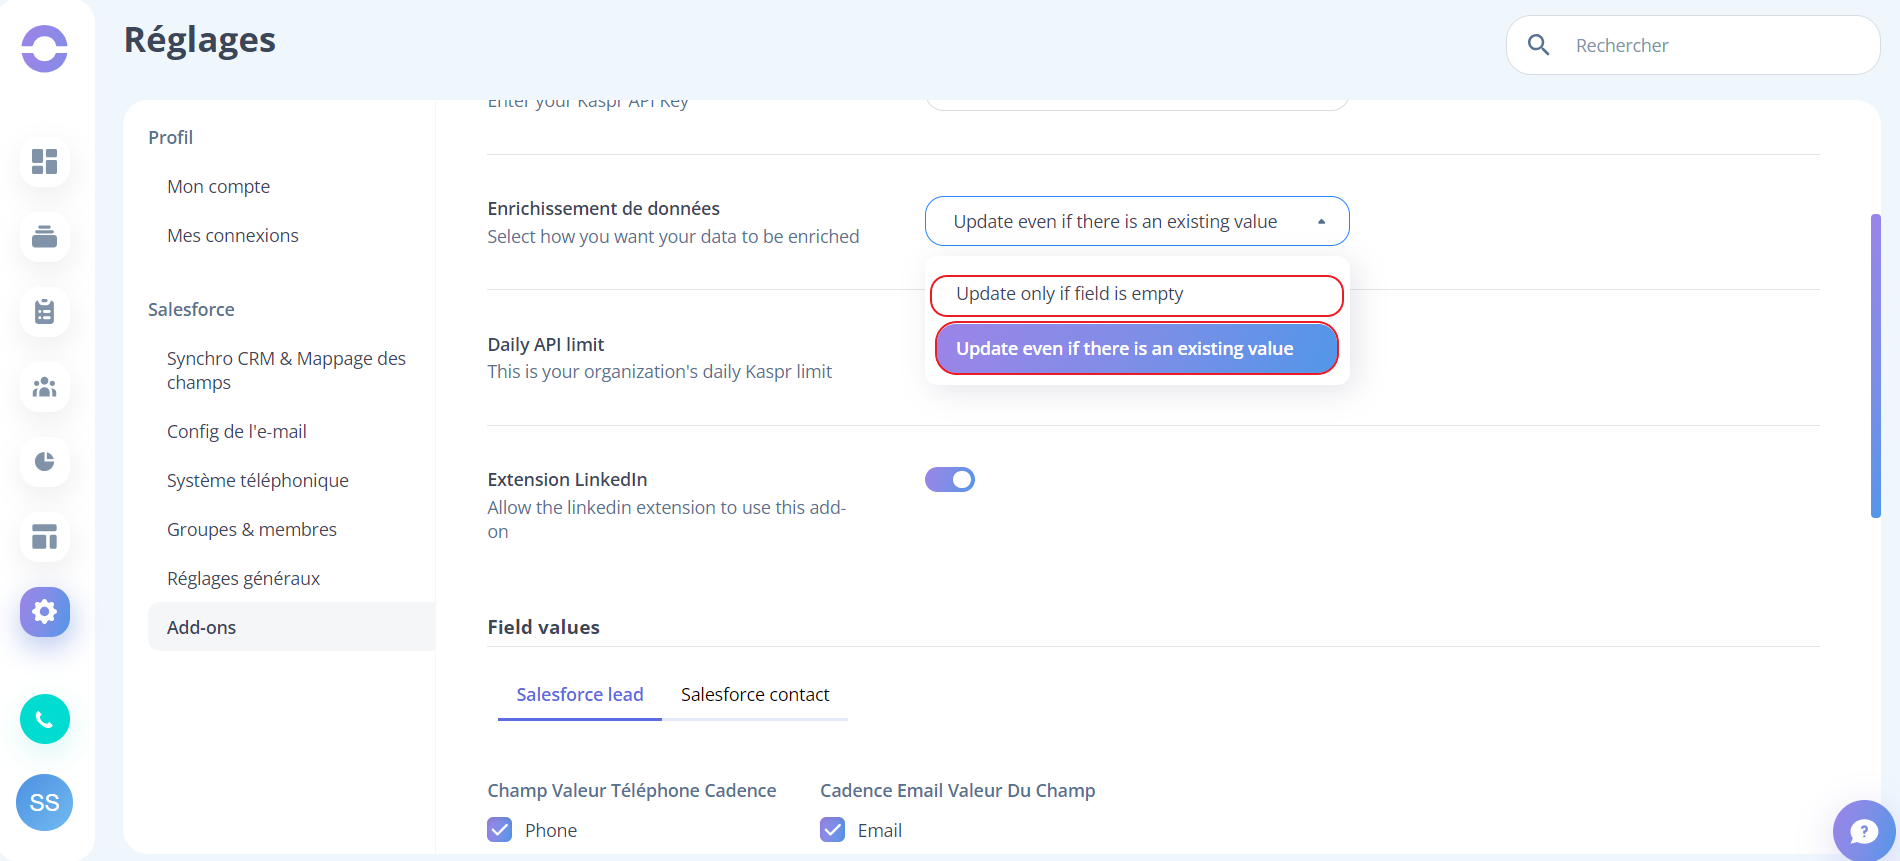
Task: Click the search magnifier icon
Action: tap(1539, 45)
